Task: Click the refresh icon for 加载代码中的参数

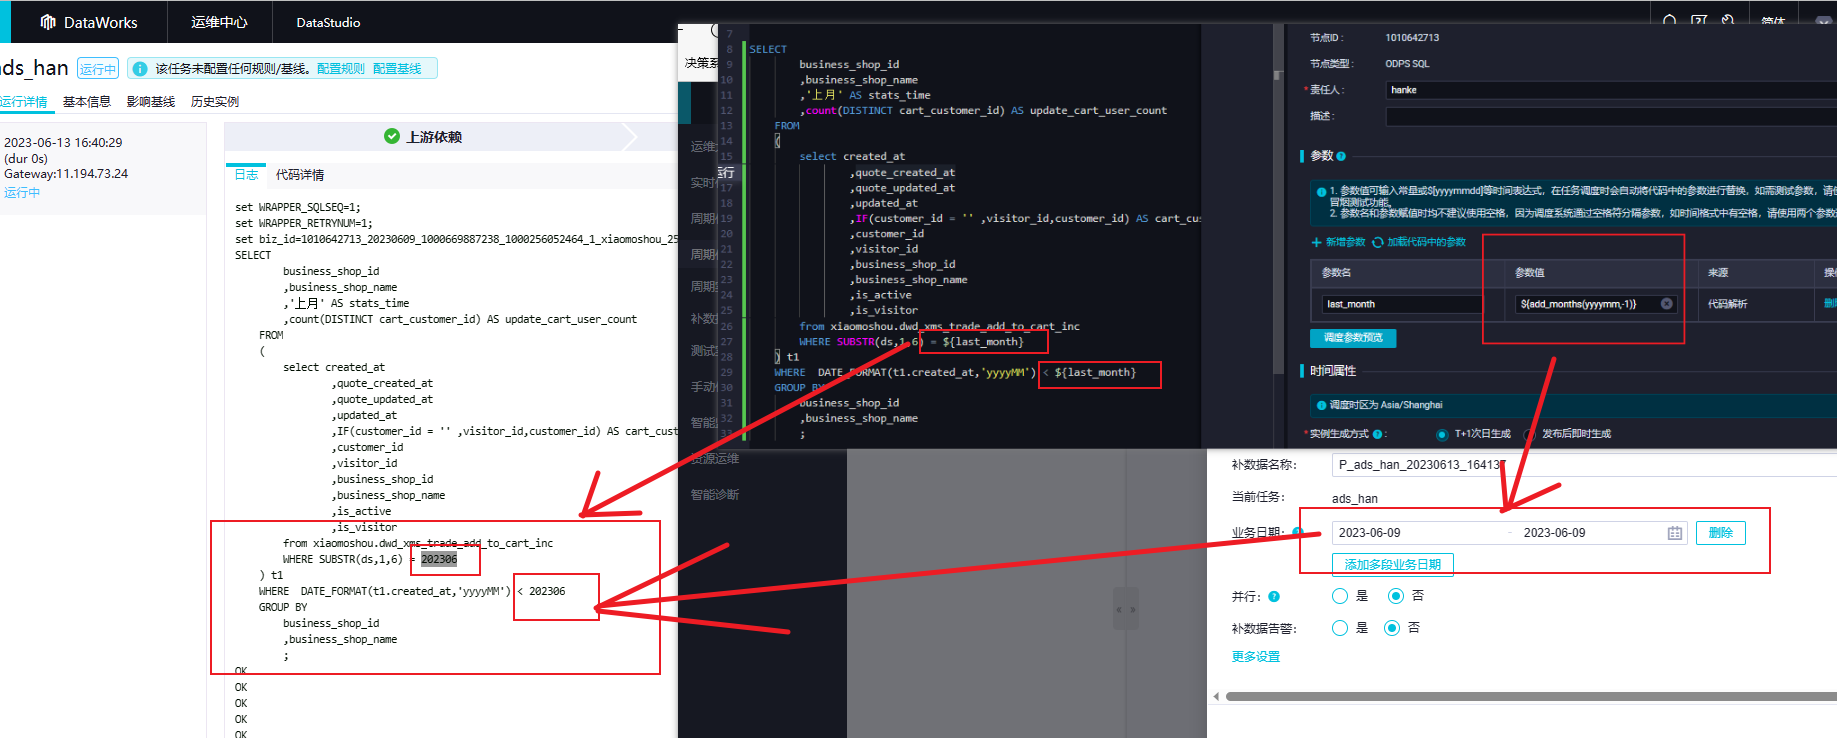Action: tap(1378, 242)
